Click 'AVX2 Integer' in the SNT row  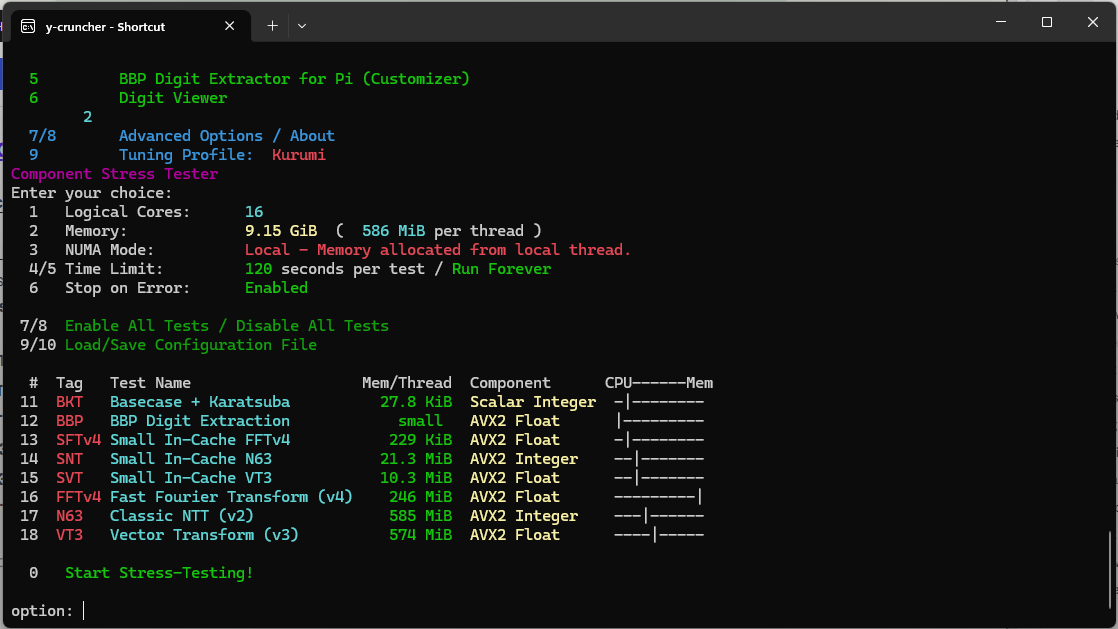523,459
